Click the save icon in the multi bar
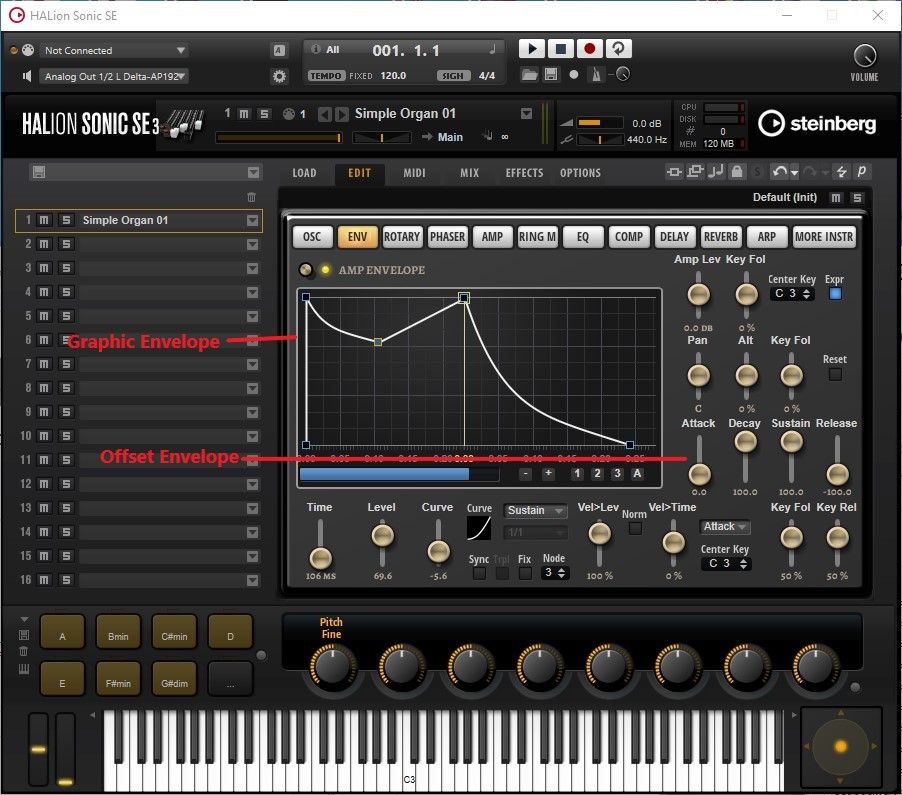The image size is (902, 795). click(x=39, y=172)
